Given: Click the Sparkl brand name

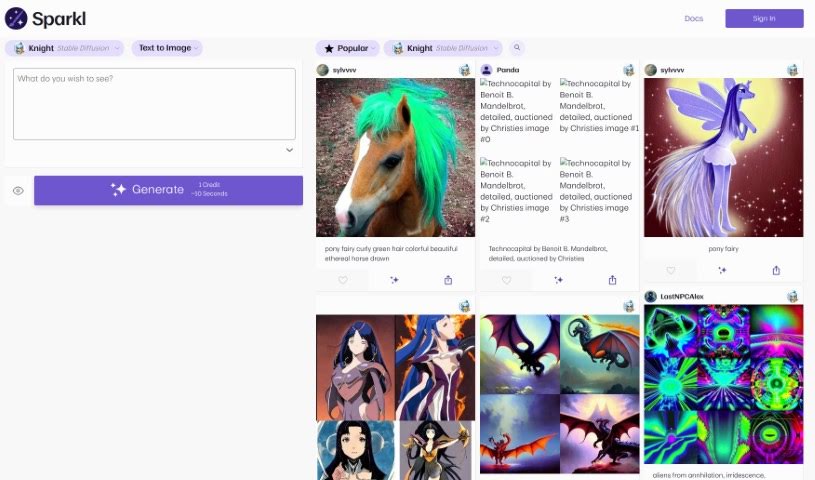Looking at the screenshot, I should [59, 19].
